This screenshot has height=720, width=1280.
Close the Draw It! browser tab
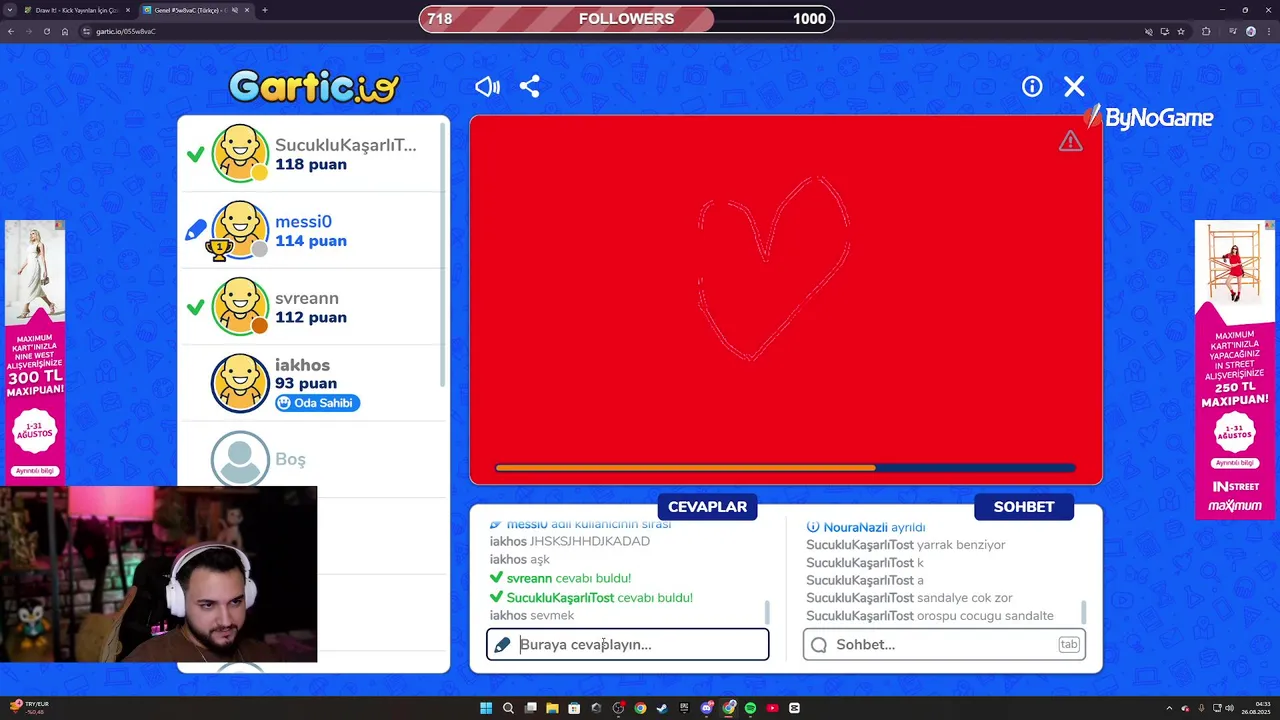coord(127,10)
